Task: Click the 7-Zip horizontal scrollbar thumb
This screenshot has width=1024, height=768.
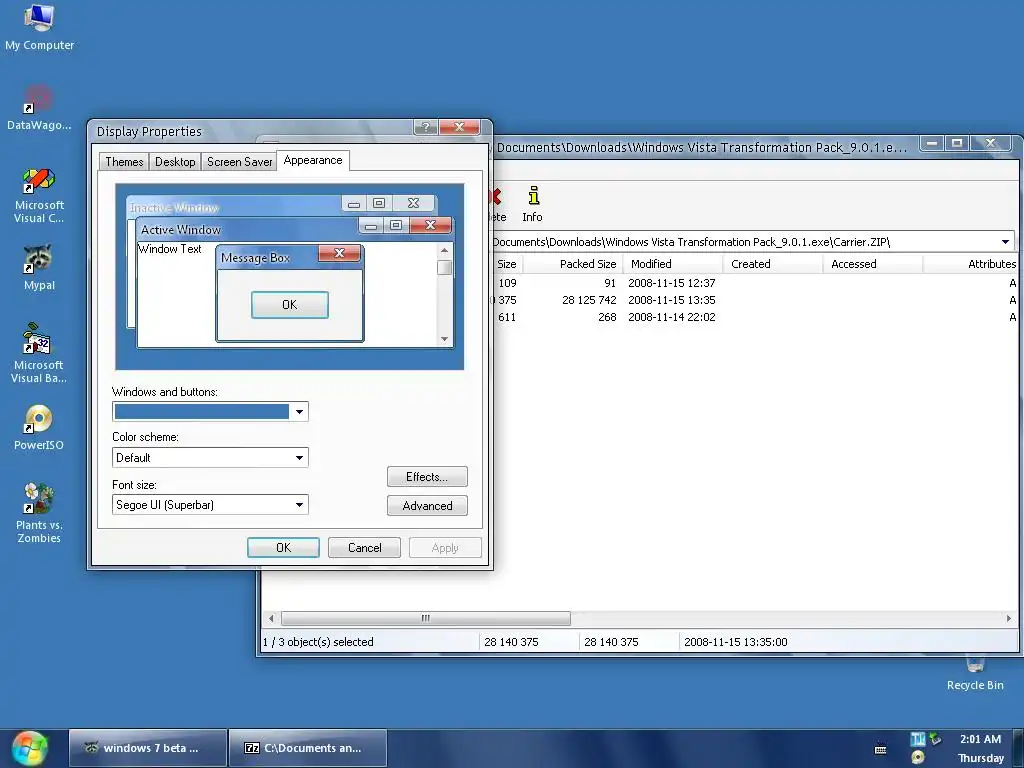Action: point(425,618)
